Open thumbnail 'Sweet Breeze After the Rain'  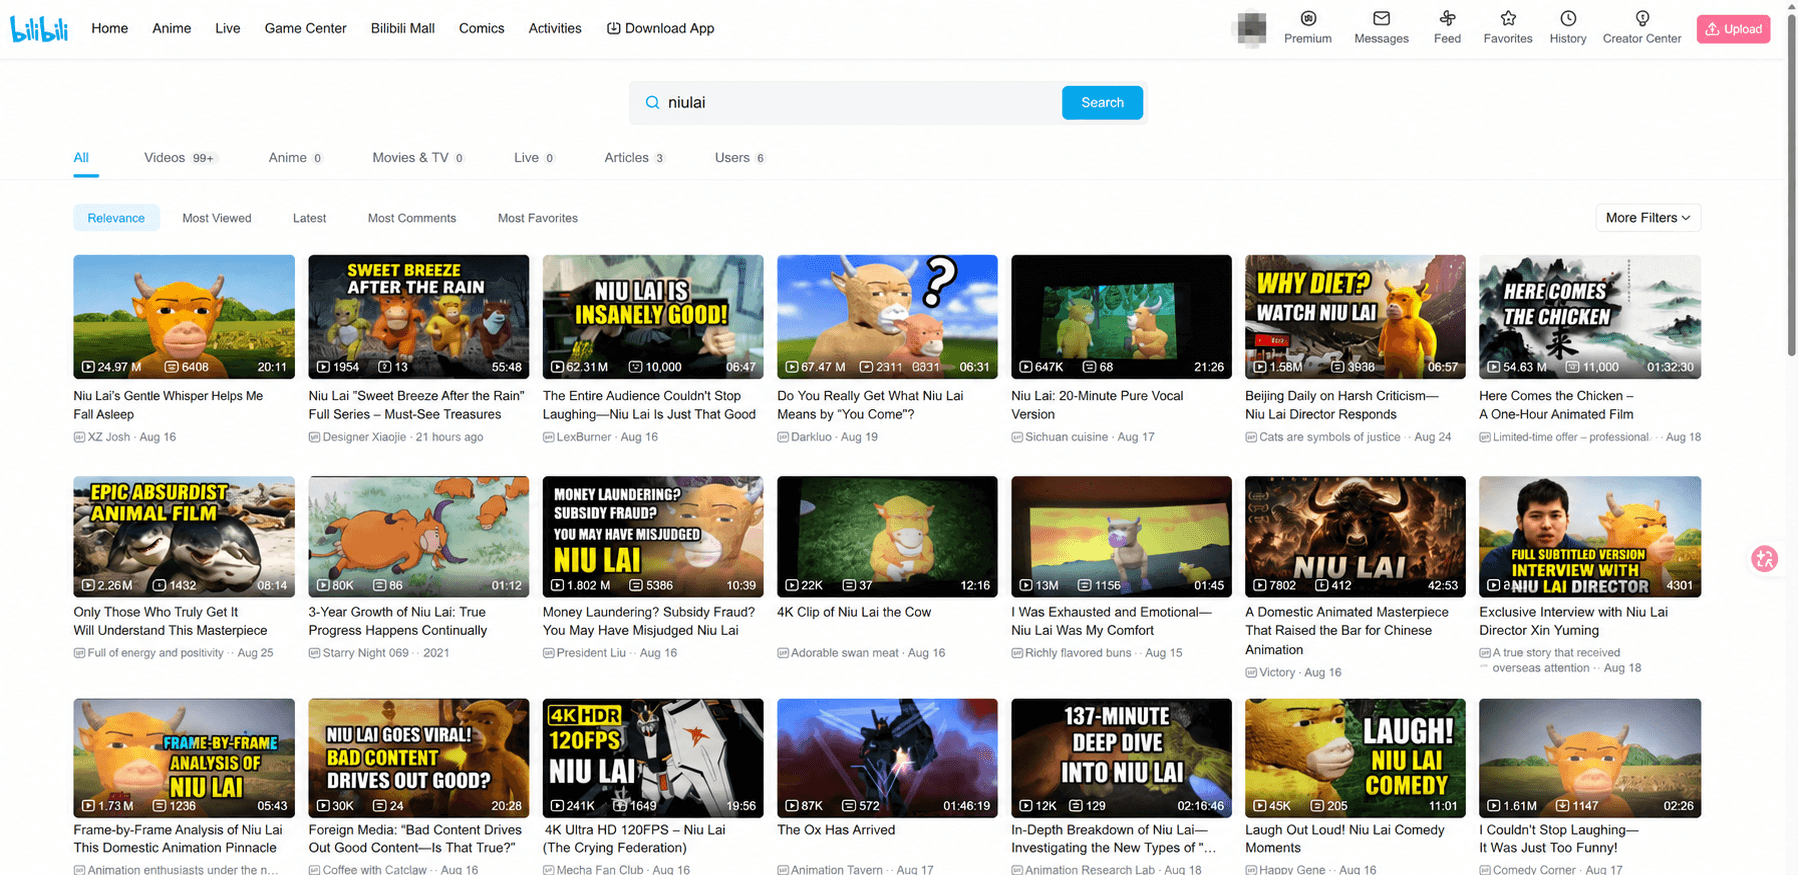pyautogui.click(x=419, y=317)
